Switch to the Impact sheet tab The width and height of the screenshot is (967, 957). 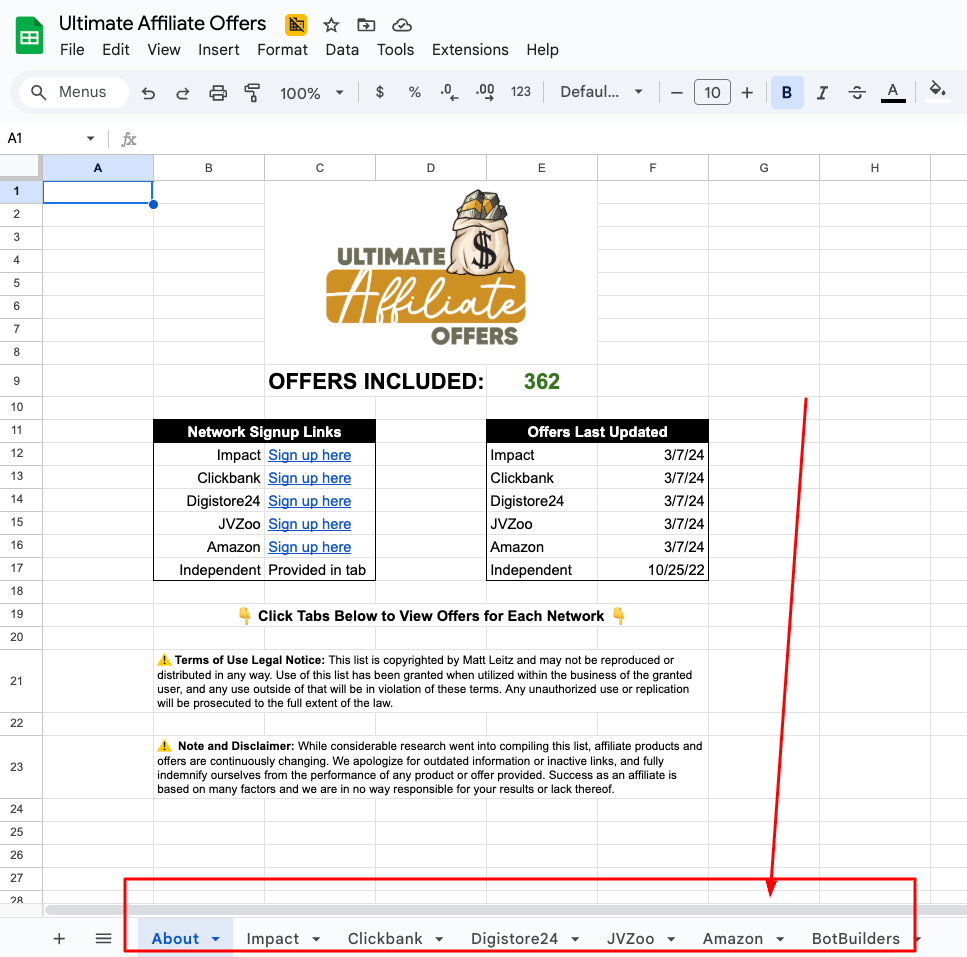pos(273,939)
